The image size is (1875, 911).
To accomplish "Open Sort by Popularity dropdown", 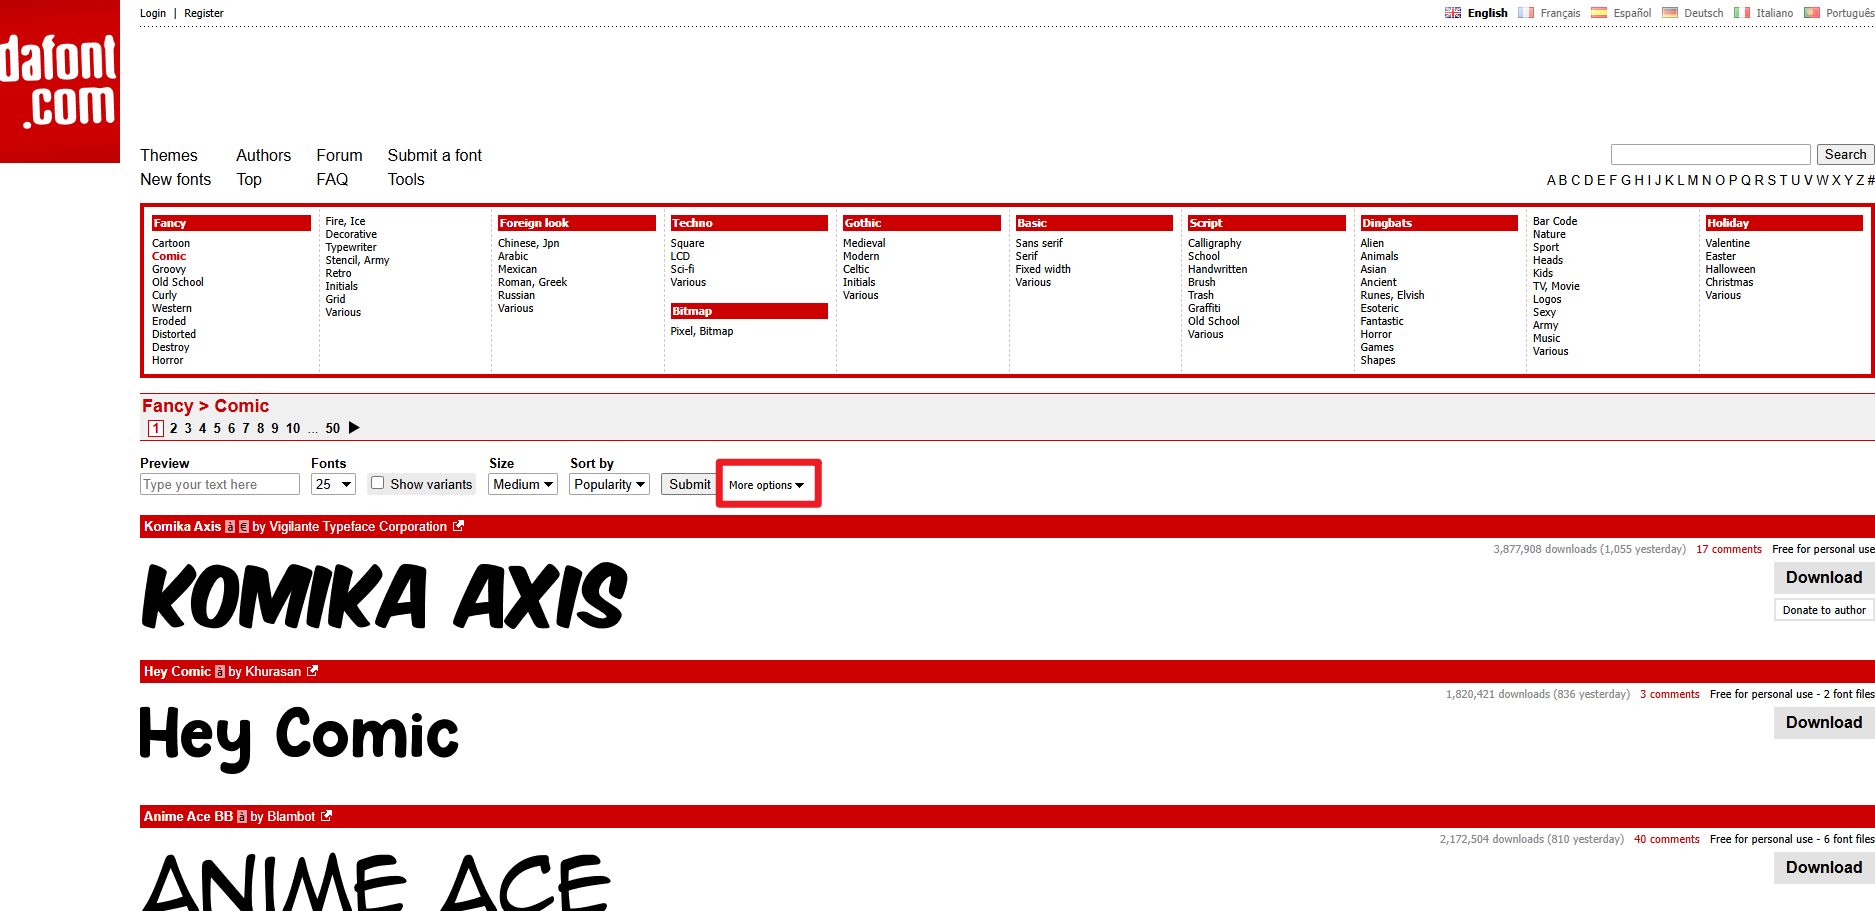I will click(610, 484).
